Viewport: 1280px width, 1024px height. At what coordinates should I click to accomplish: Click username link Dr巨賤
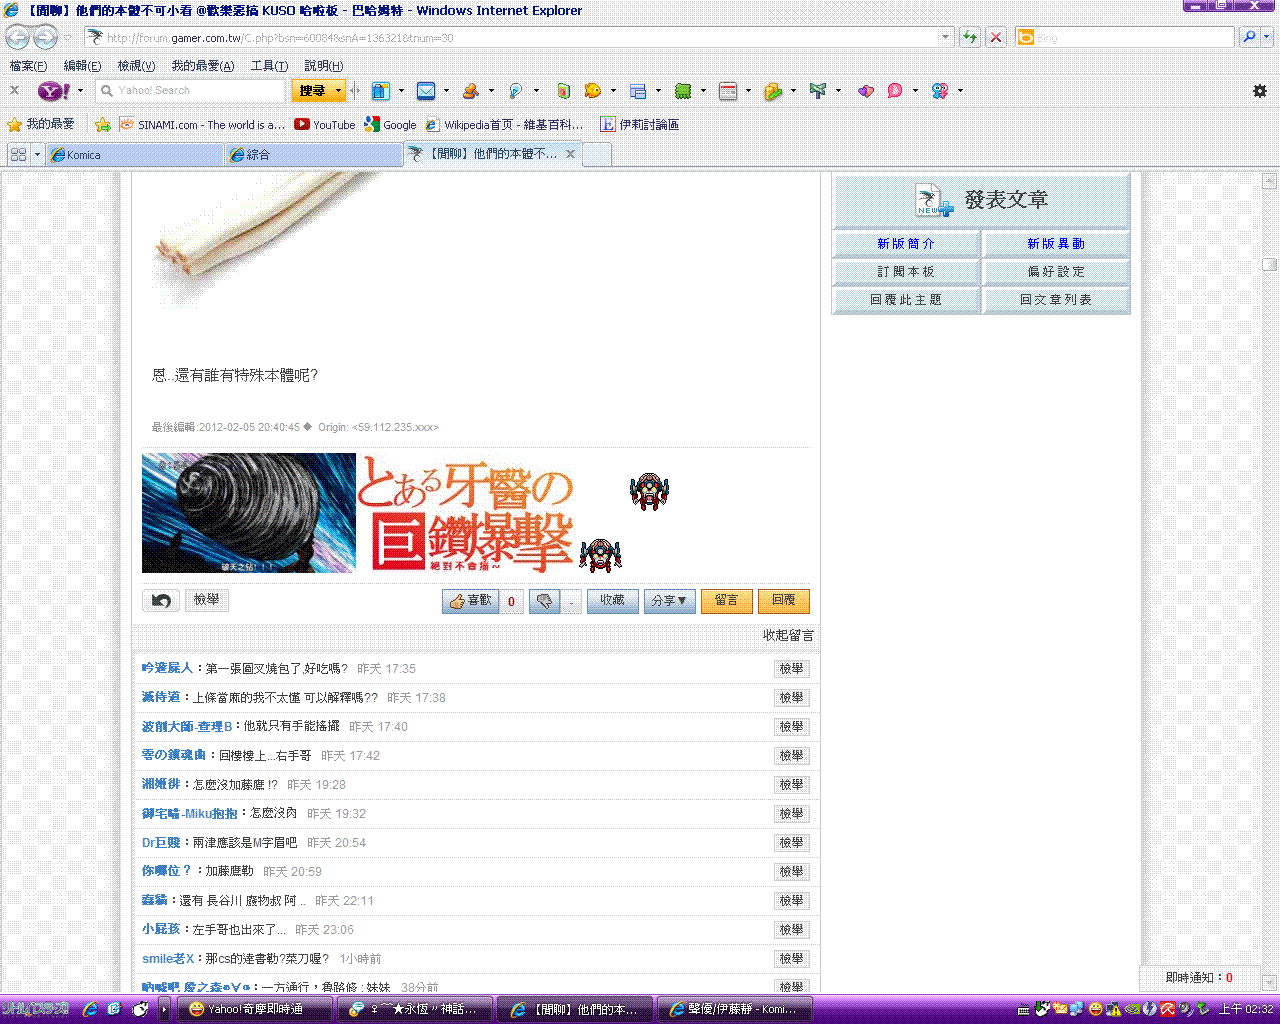[x=161, y=843]
